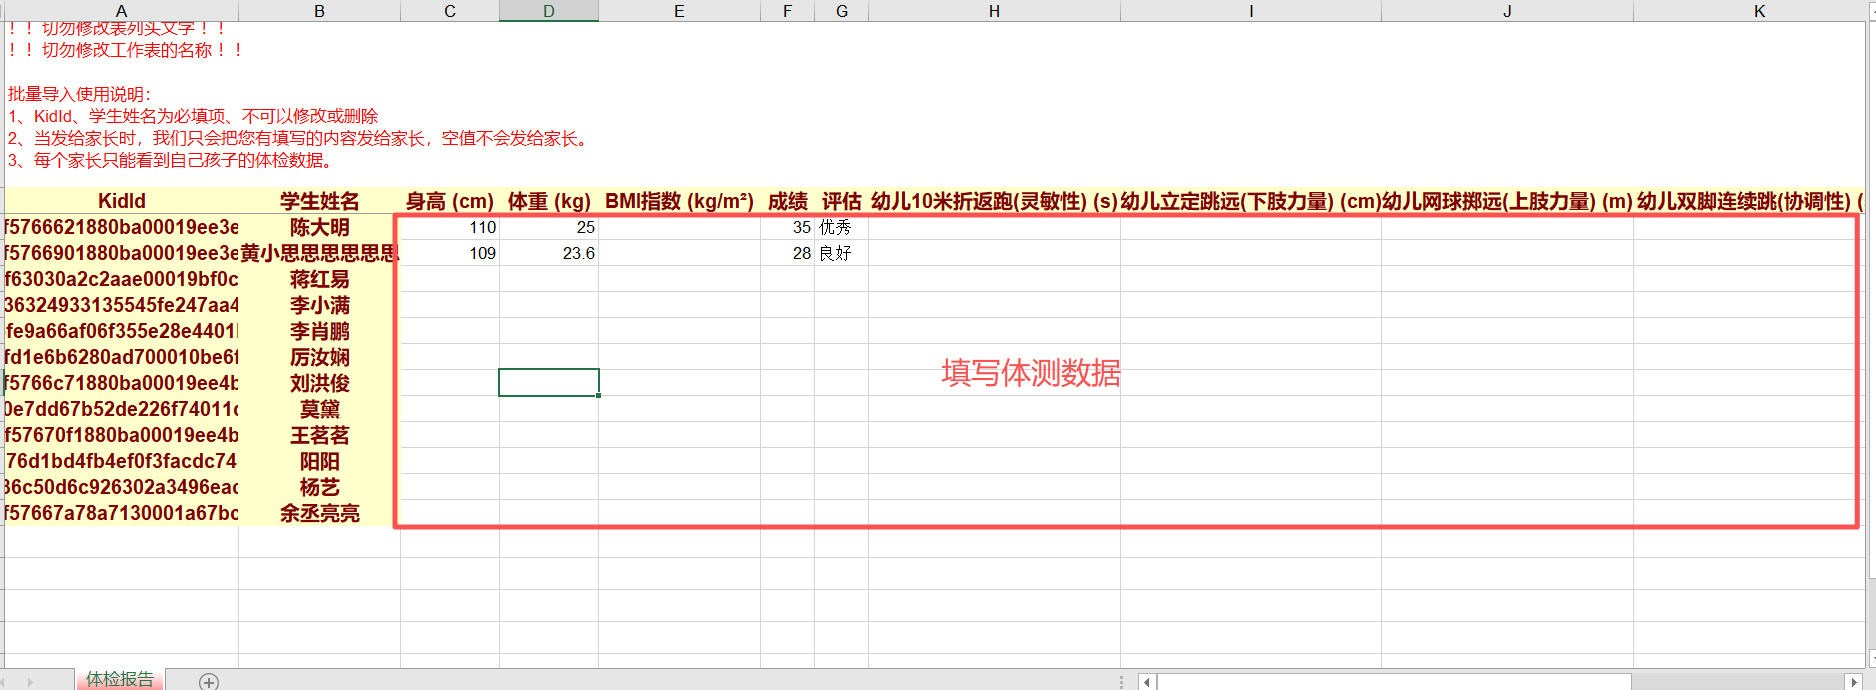Click sheet tab scroll-right arrow
The height and width of the screenshot is (690, 1876).
[30, 682]
